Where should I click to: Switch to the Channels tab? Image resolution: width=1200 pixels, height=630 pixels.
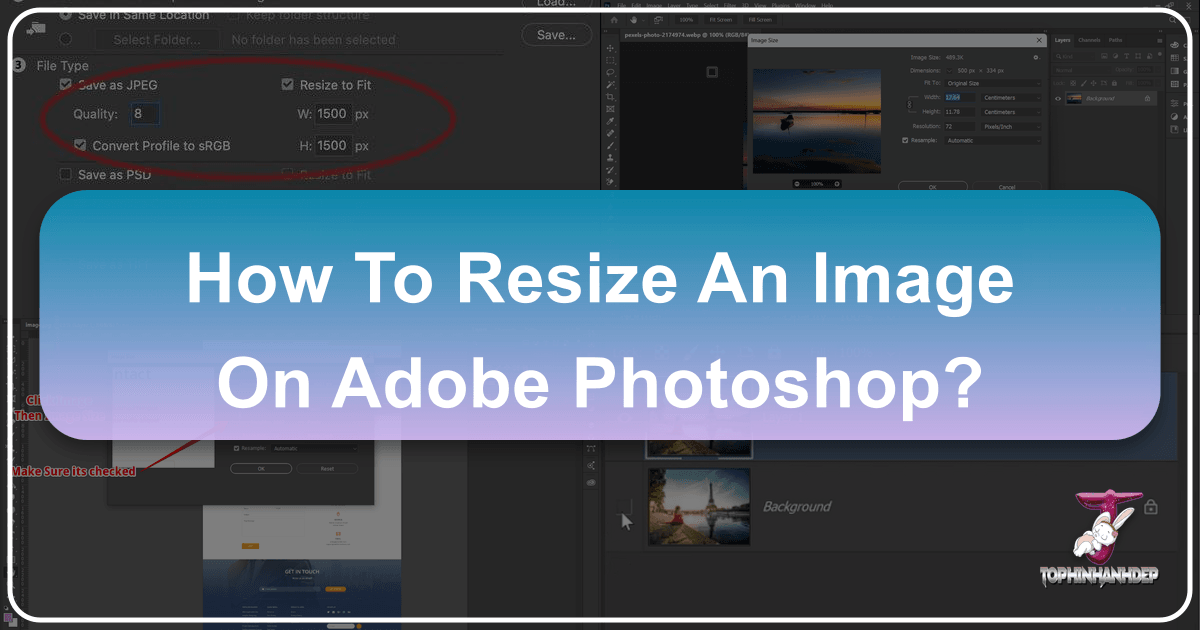pos(1090,40)
